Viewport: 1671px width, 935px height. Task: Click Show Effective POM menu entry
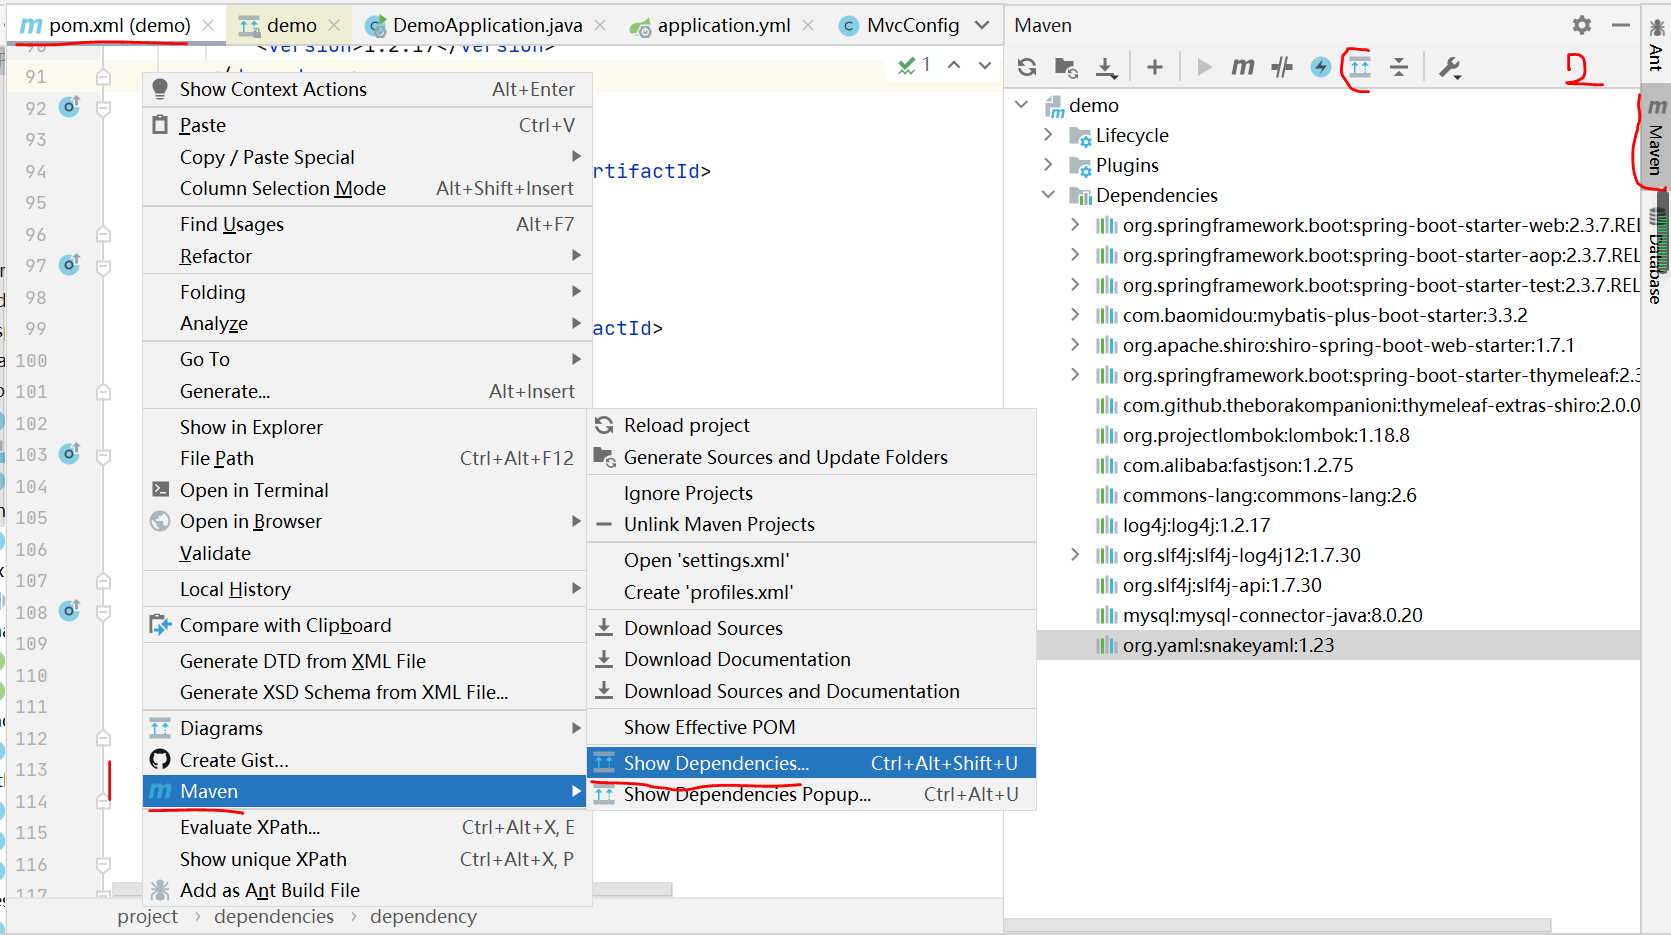point(707,727)
